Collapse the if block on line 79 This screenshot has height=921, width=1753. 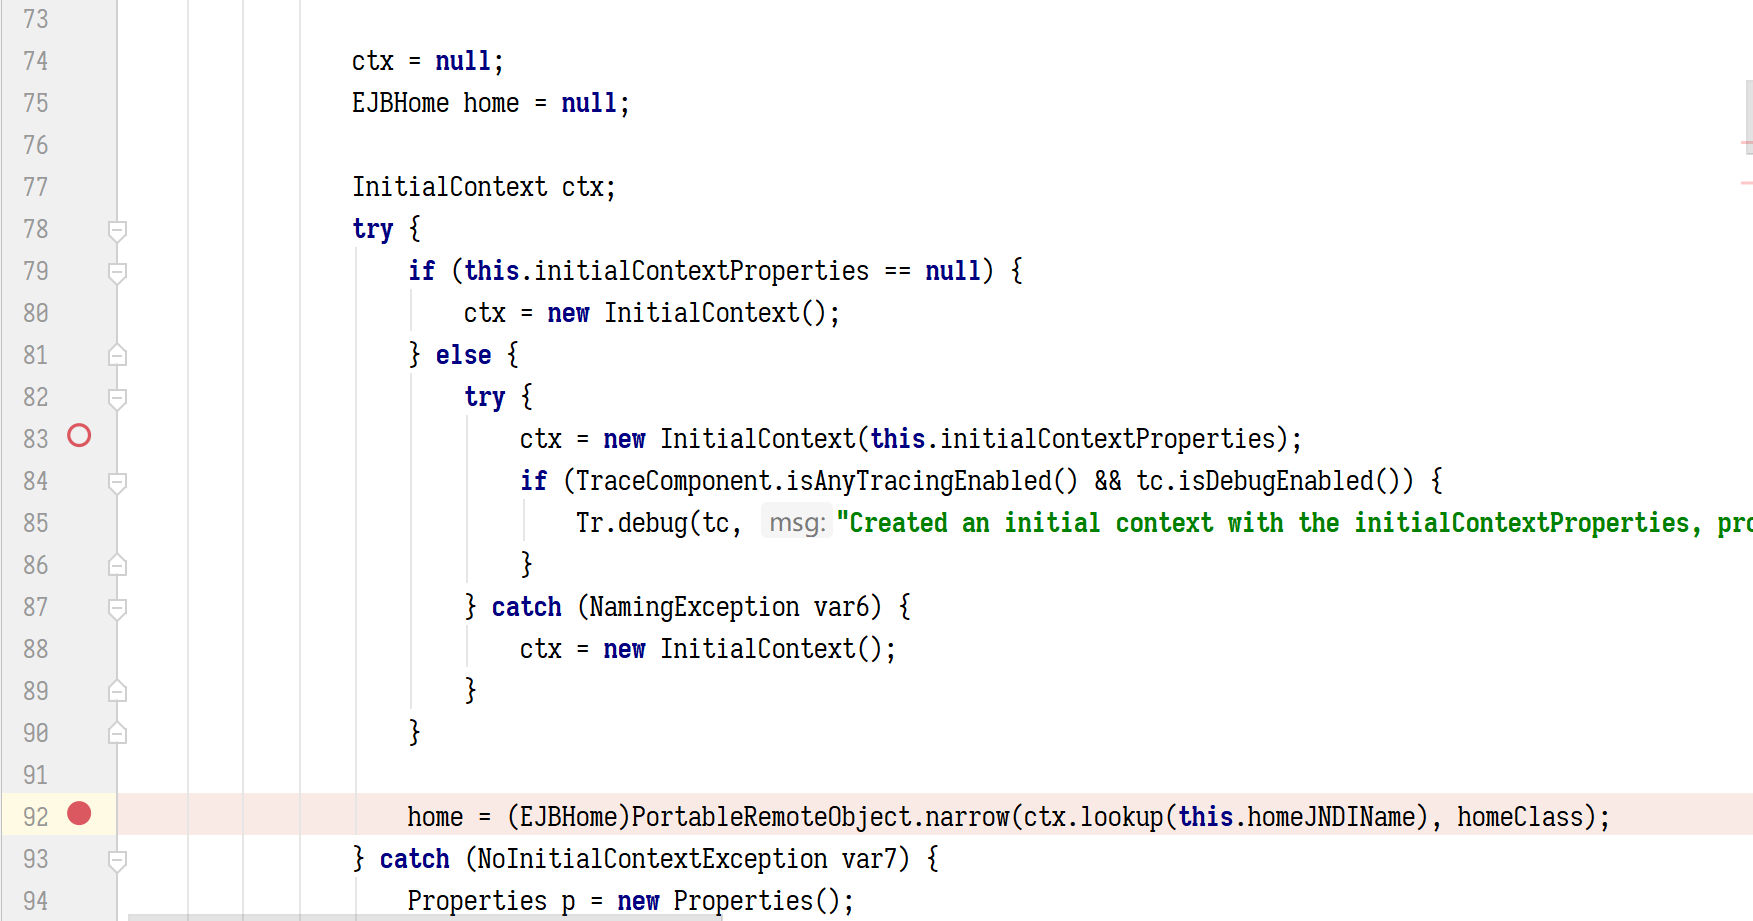117,273
